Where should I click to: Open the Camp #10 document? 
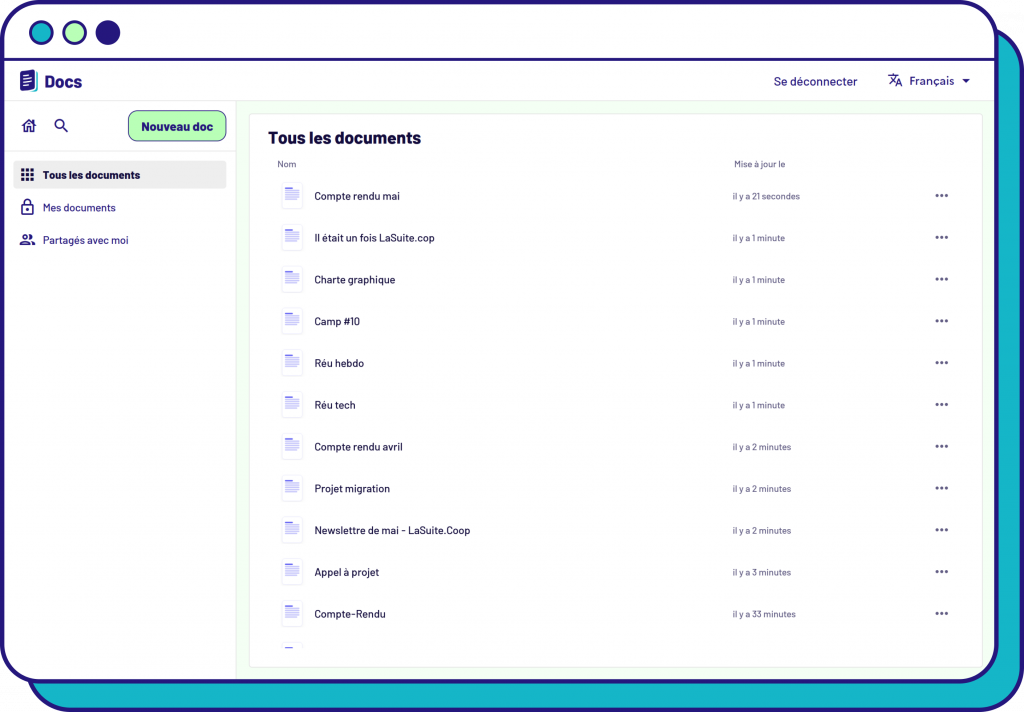[337, 321]
